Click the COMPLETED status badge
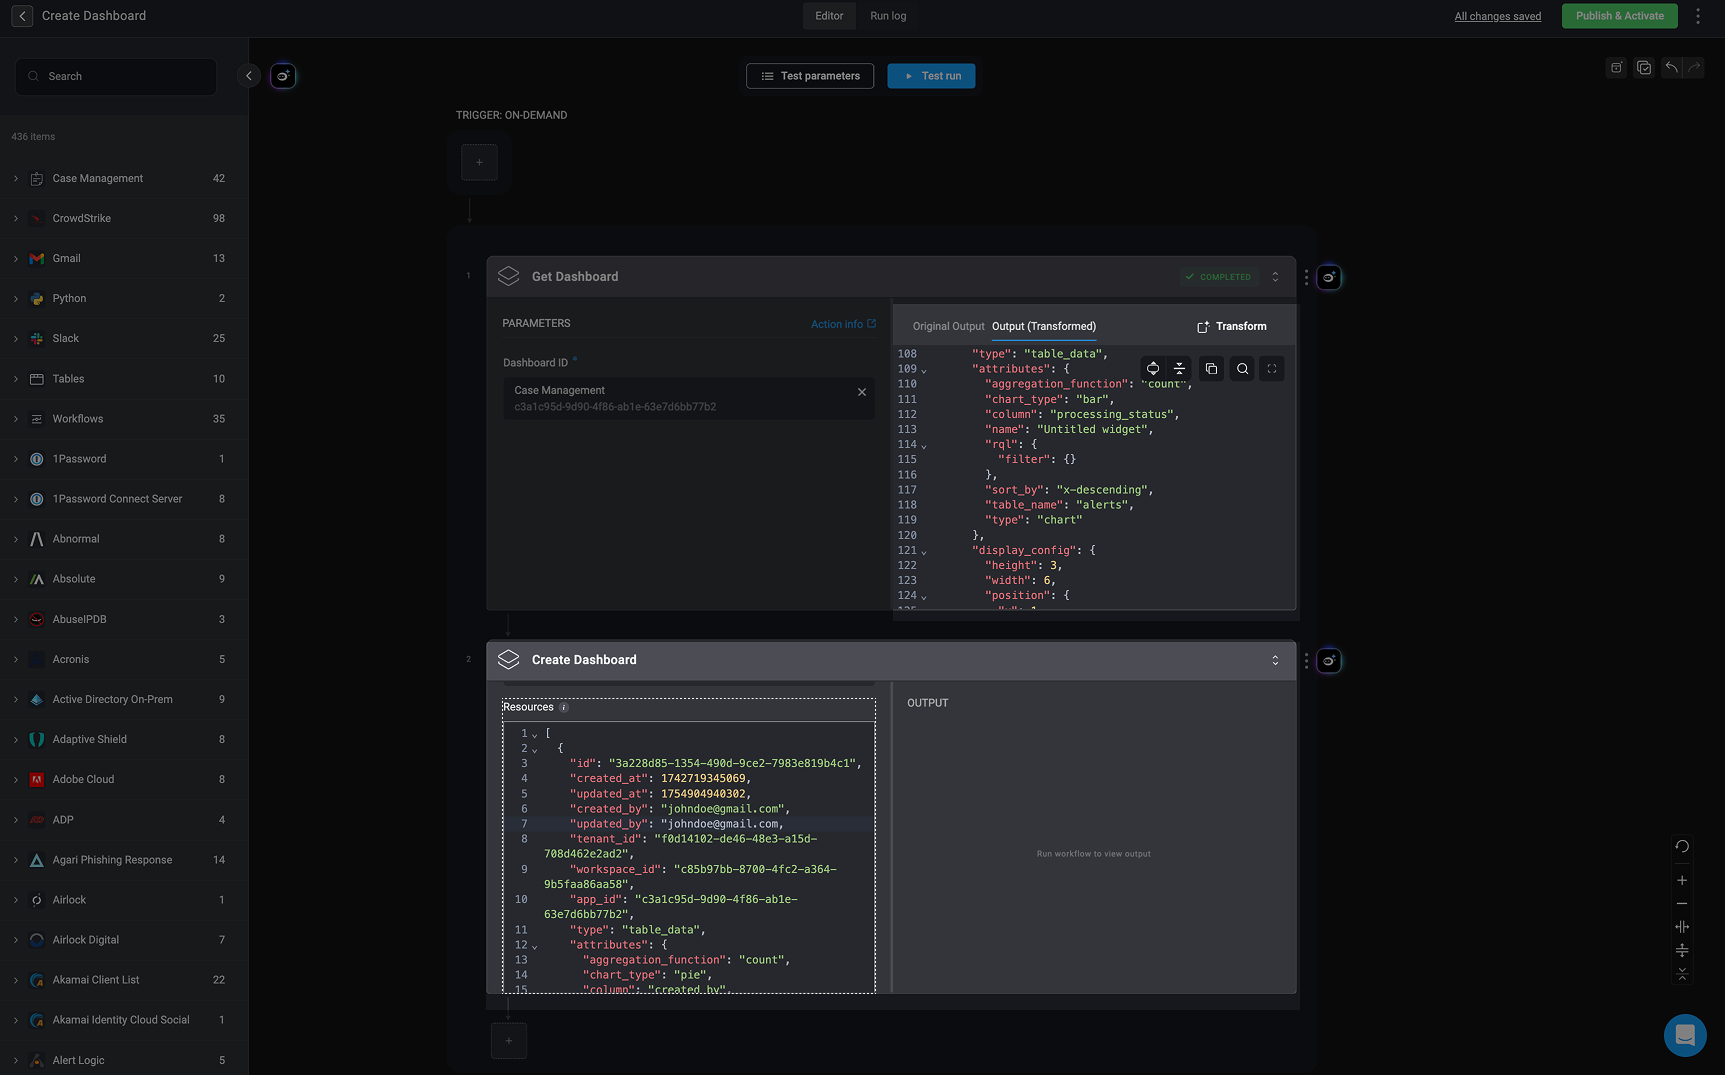The height and width of the screenshot is (1075, 1725). [x=1217, y=277]
